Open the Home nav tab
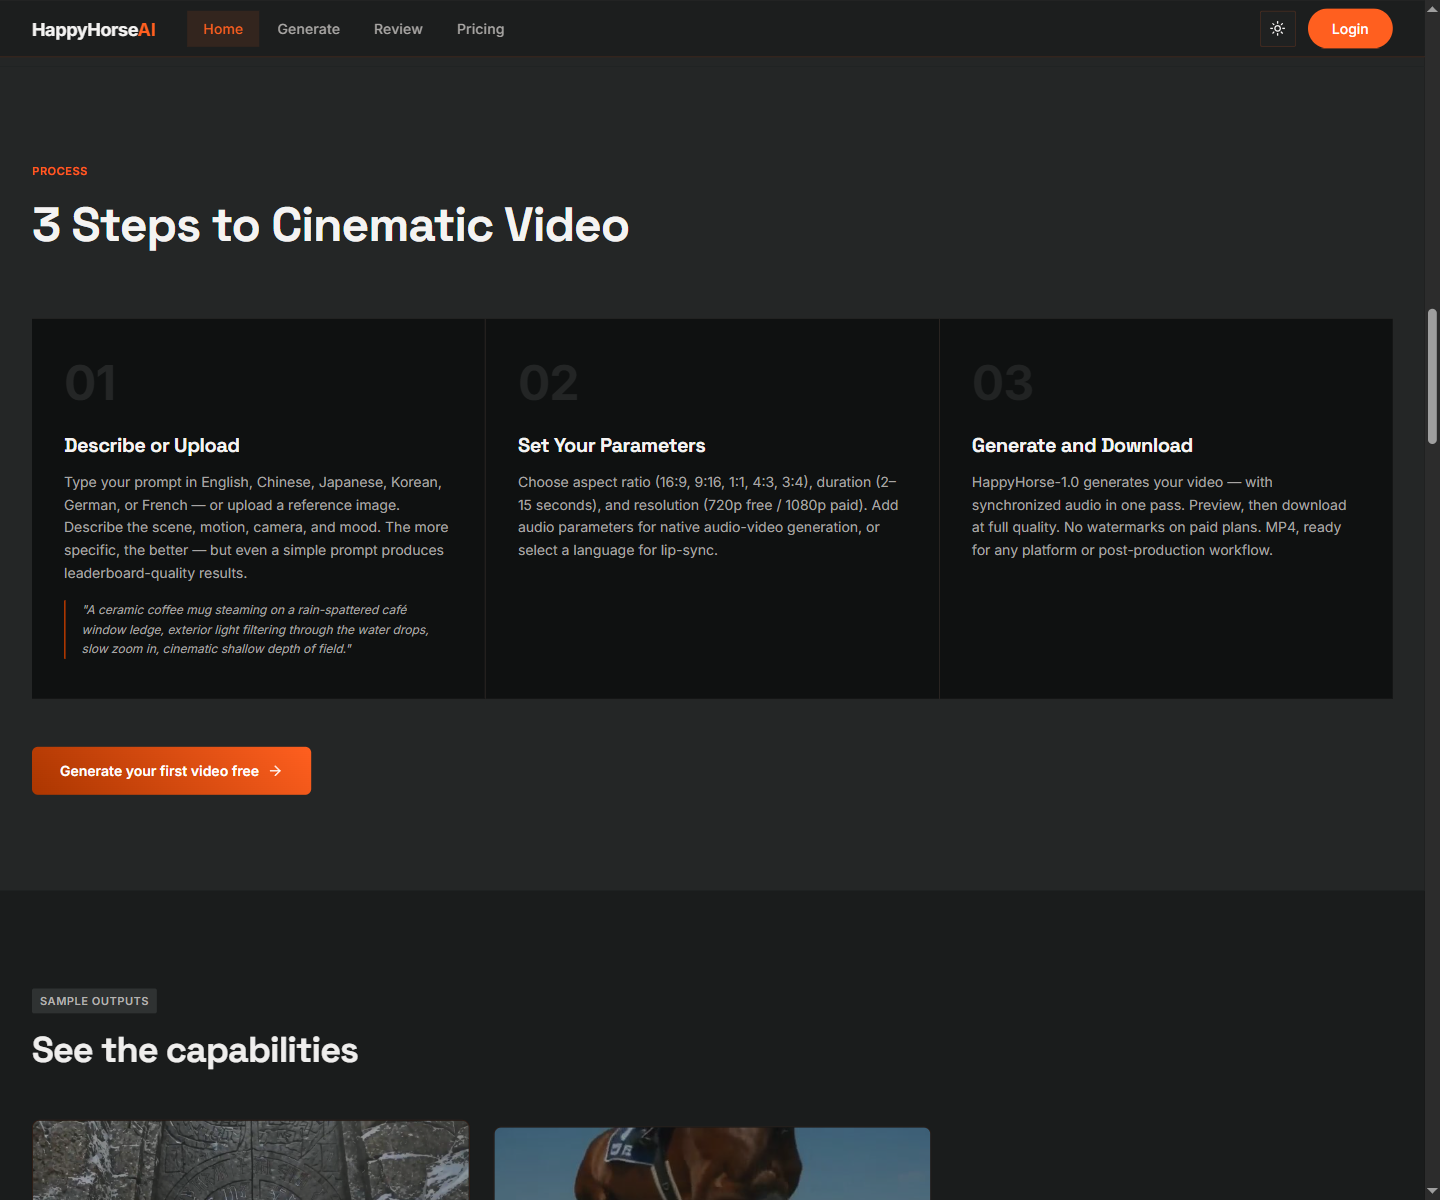1440x1200 pixels. [223, 29]
